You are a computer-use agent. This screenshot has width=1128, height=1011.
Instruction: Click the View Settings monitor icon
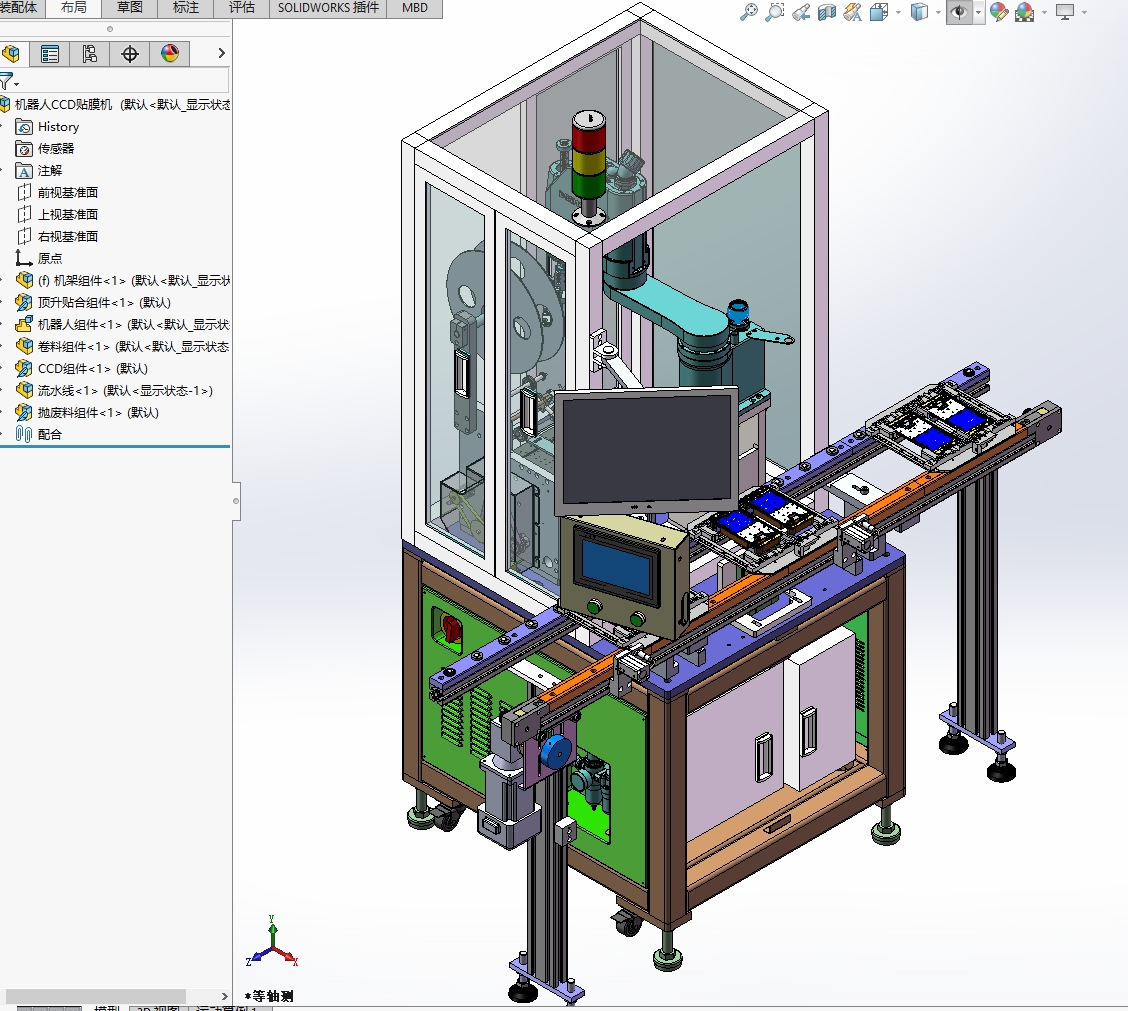(1065, 12)
